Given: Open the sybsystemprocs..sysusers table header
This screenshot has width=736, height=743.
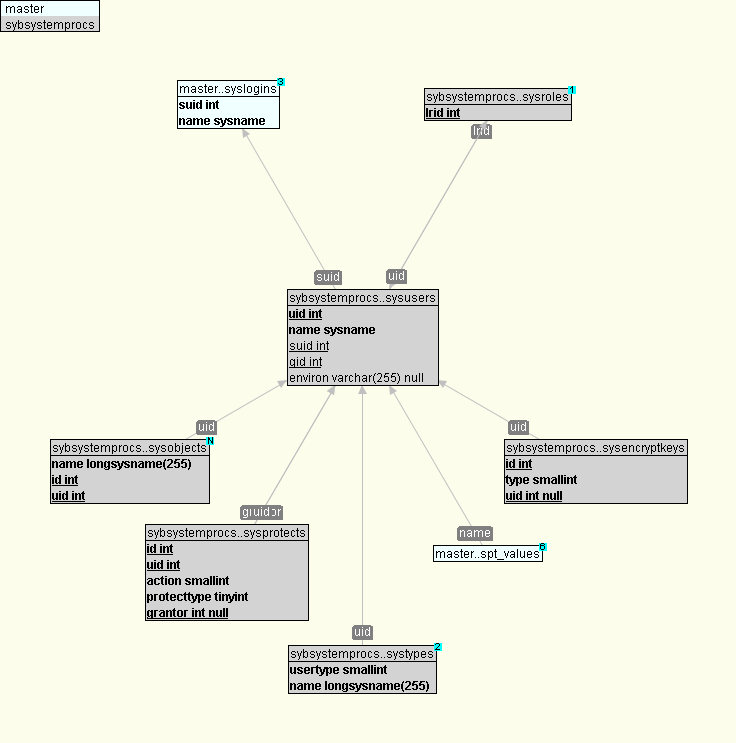Looking at the screenshot, I should pos(362,298).
